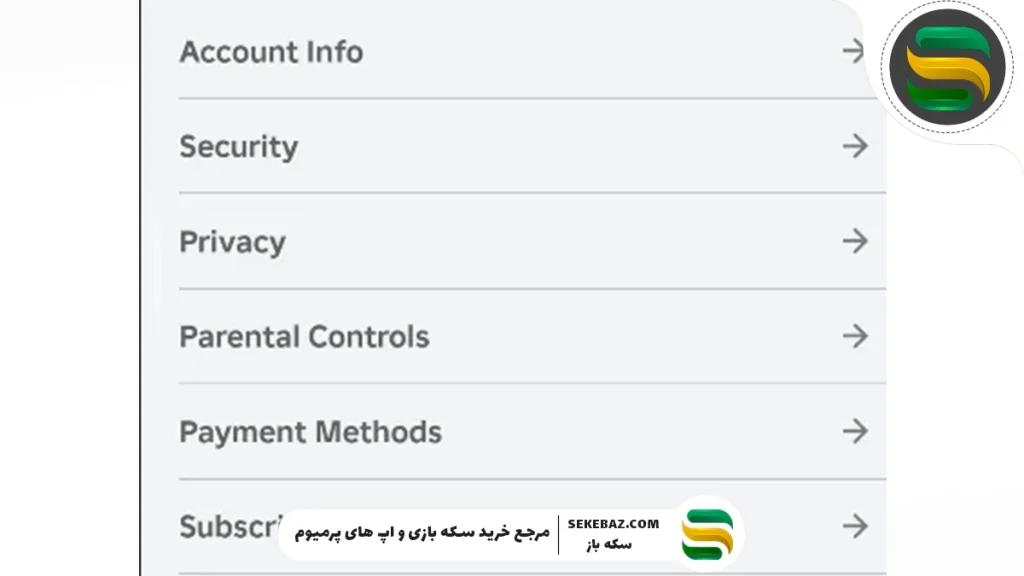The width and height of the screenshot is (1024, 576).
Task: Click the arrow icon beside Parental Controls
Action: point(855,336)
